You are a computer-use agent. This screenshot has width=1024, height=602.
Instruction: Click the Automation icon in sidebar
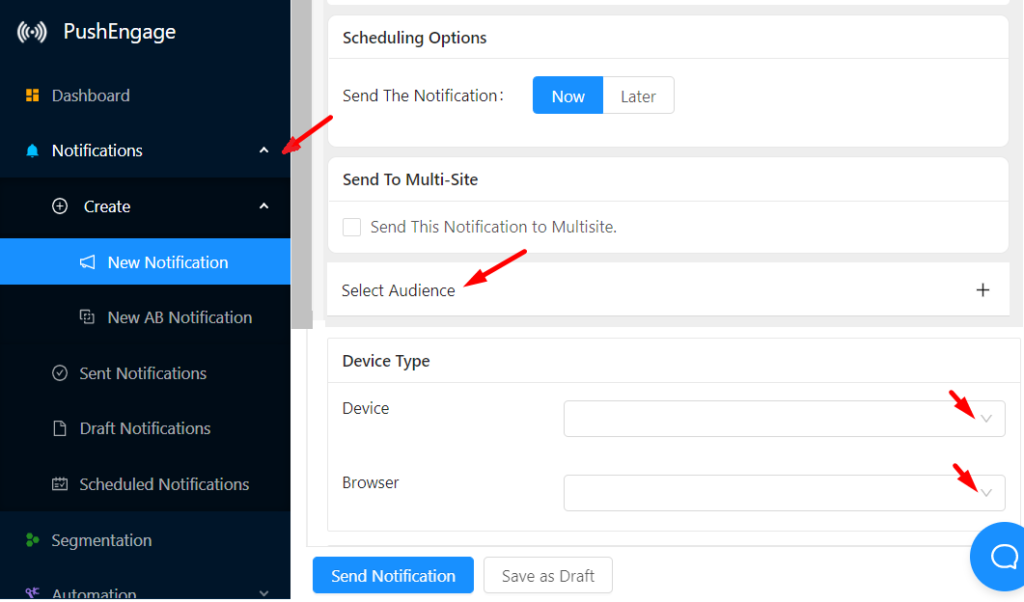coord(32,592)
